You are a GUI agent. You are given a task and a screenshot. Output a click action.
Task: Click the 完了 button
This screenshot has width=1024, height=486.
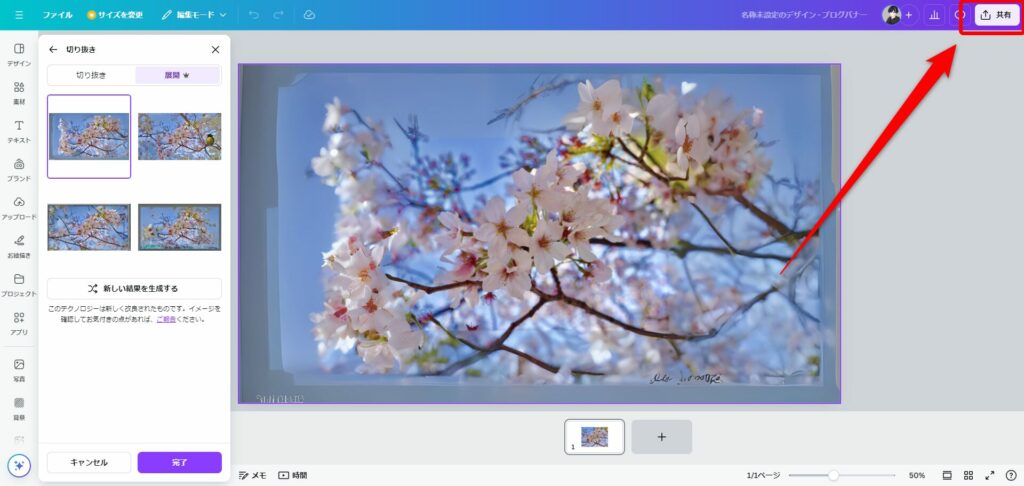179,462
